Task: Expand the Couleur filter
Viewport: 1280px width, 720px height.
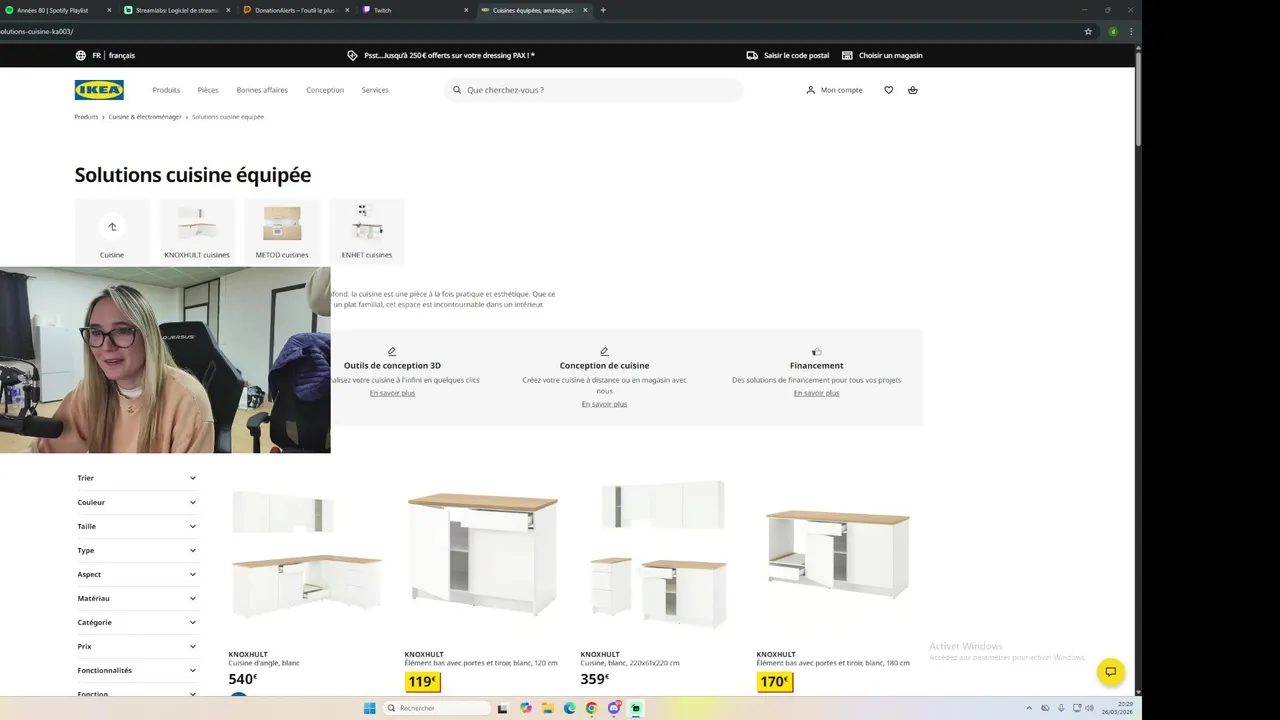Action: [x=137, y=502]
